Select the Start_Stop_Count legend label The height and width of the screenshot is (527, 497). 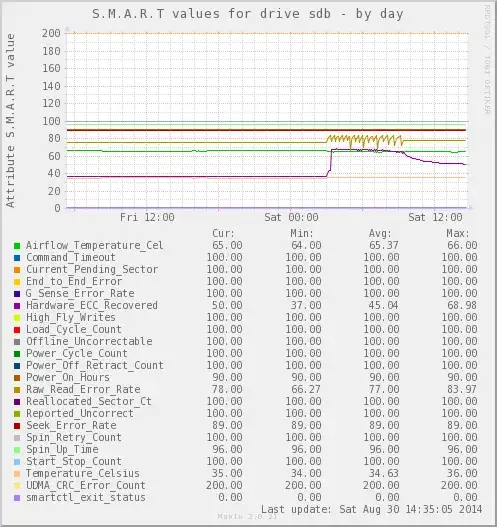tap(74, 461)
